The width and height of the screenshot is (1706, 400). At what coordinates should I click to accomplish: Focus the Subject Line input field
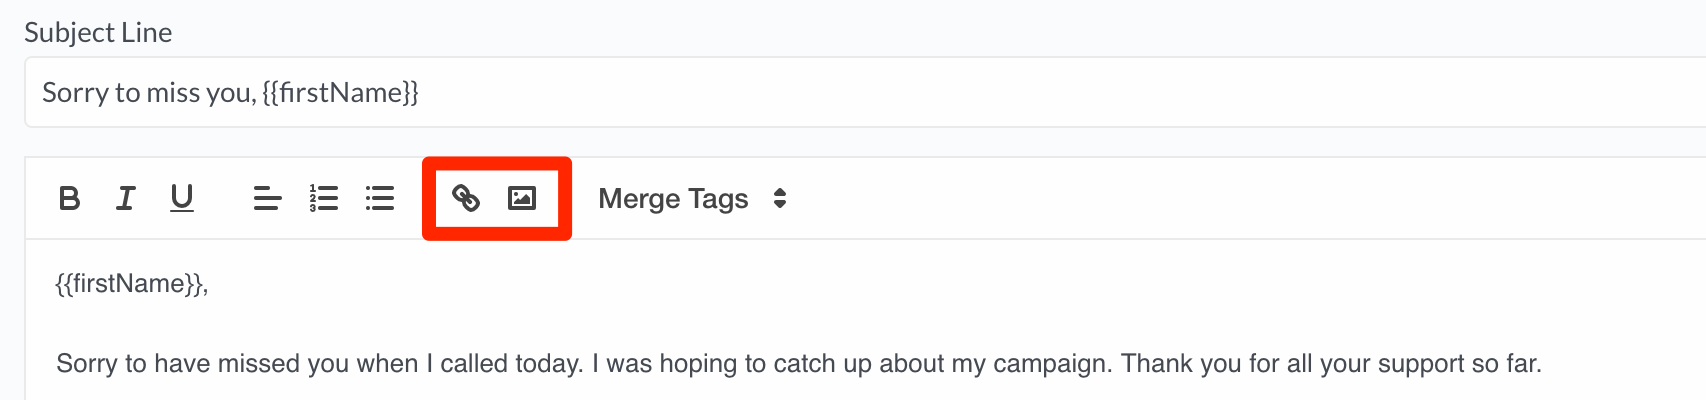[865, 92]
